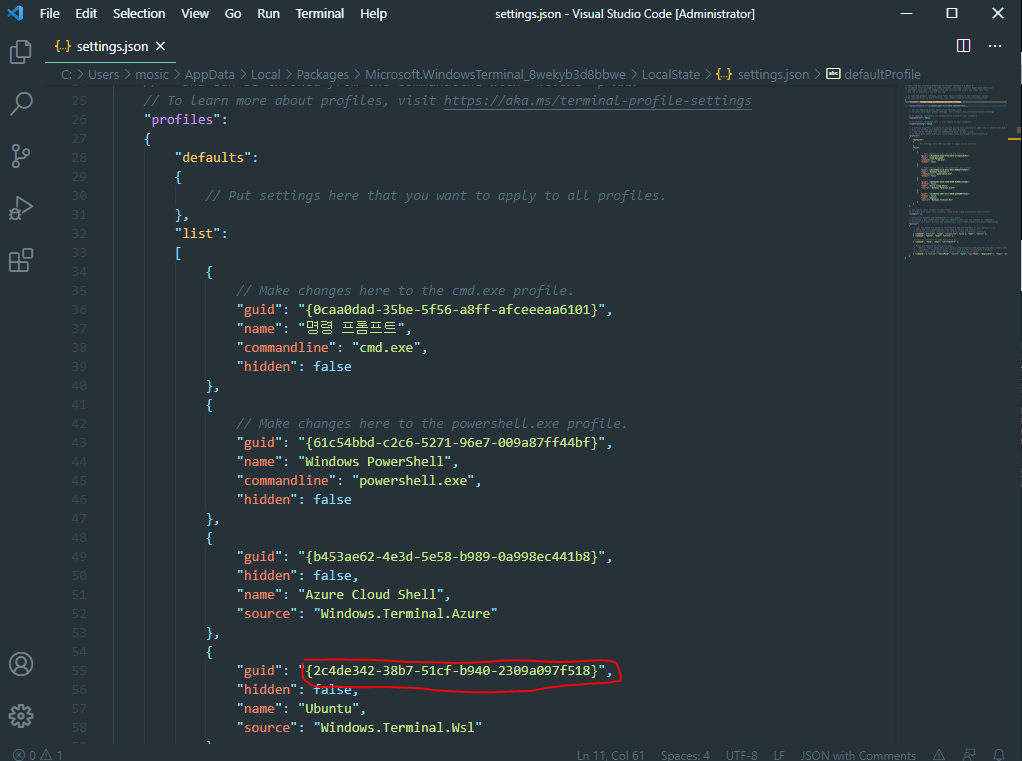Screen dimensions: 1022x761
Task: Click the "profiles" key text
Action: pyautogui.click(x=182, y=119)
